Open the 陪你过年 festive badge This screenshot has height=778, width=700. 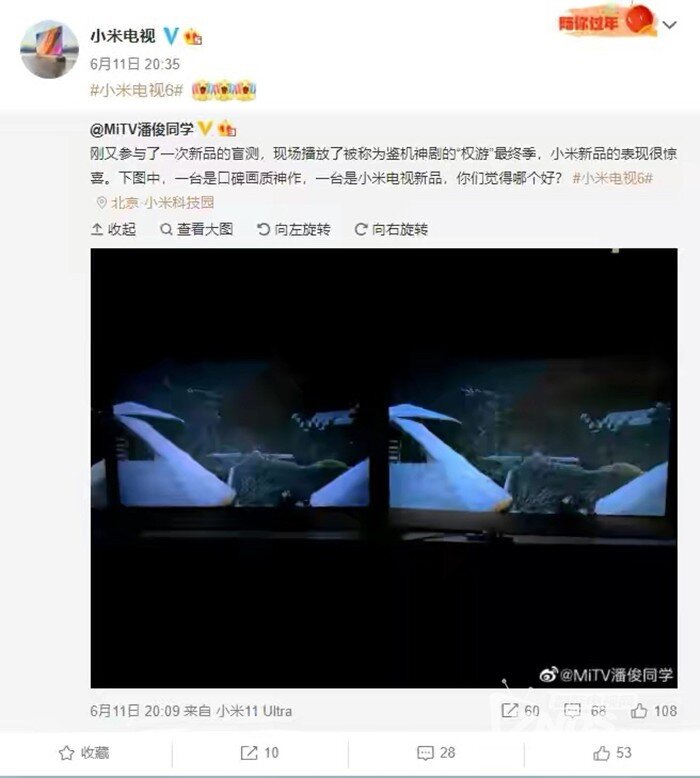(x=607, y=21)
